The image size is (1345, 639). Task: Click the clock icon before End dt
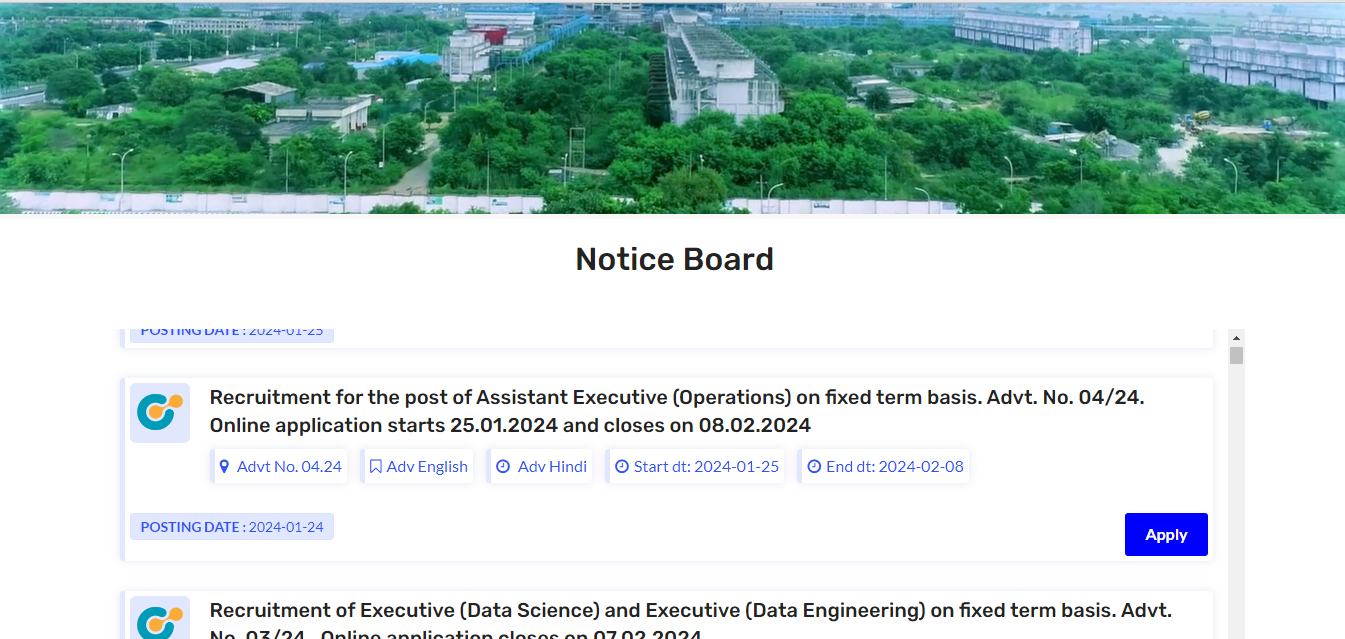(814, 466)
